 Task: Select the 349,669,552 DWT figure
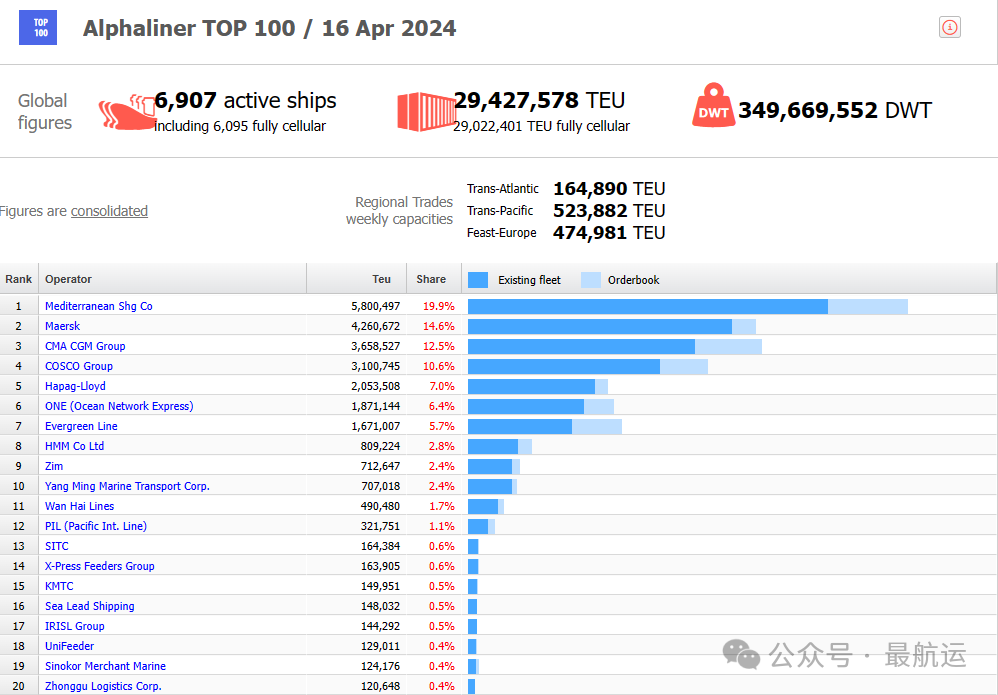(834, 111)
